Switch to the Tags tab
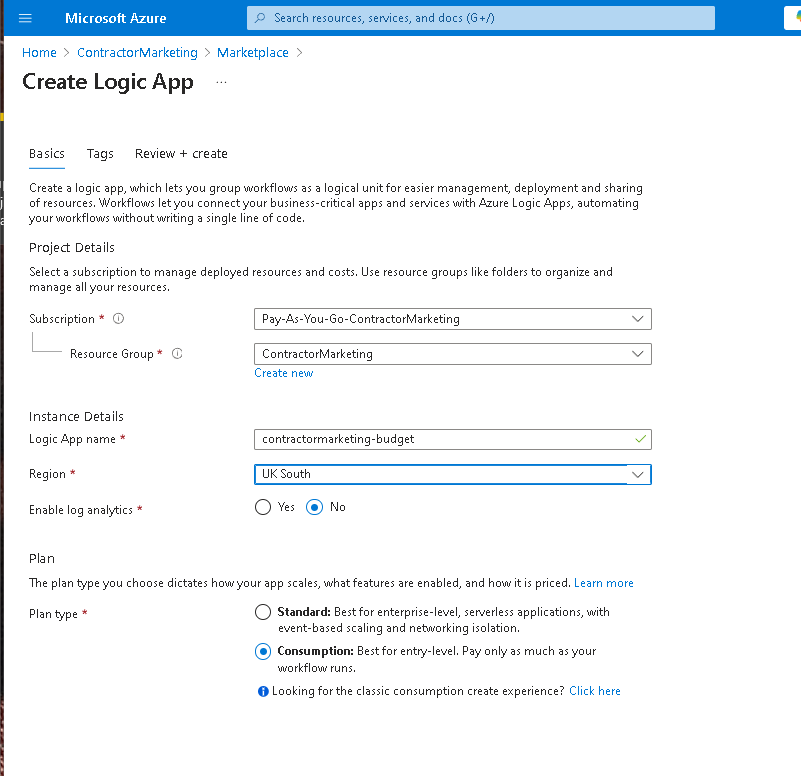The height and width of the screenshot is (776, 801). [x=100, y=154]
